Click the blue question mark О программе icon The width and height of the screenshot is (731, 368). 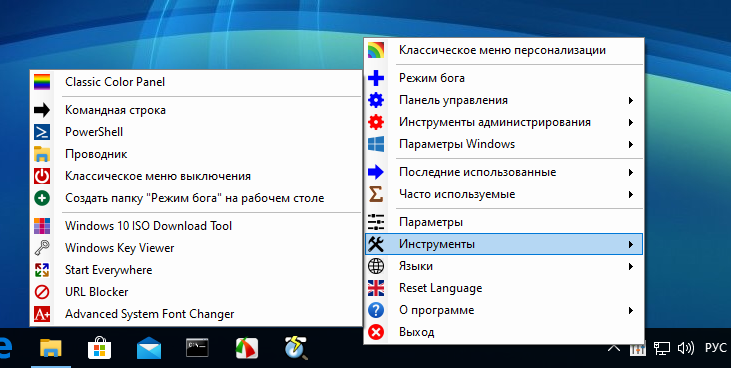tap(376, 310)
